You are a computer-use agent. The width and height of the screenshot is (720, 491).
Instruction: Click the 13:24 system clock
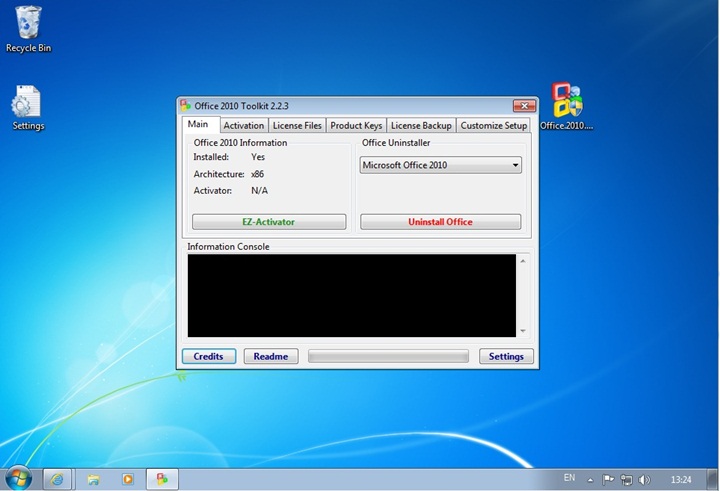click(681, 480)
